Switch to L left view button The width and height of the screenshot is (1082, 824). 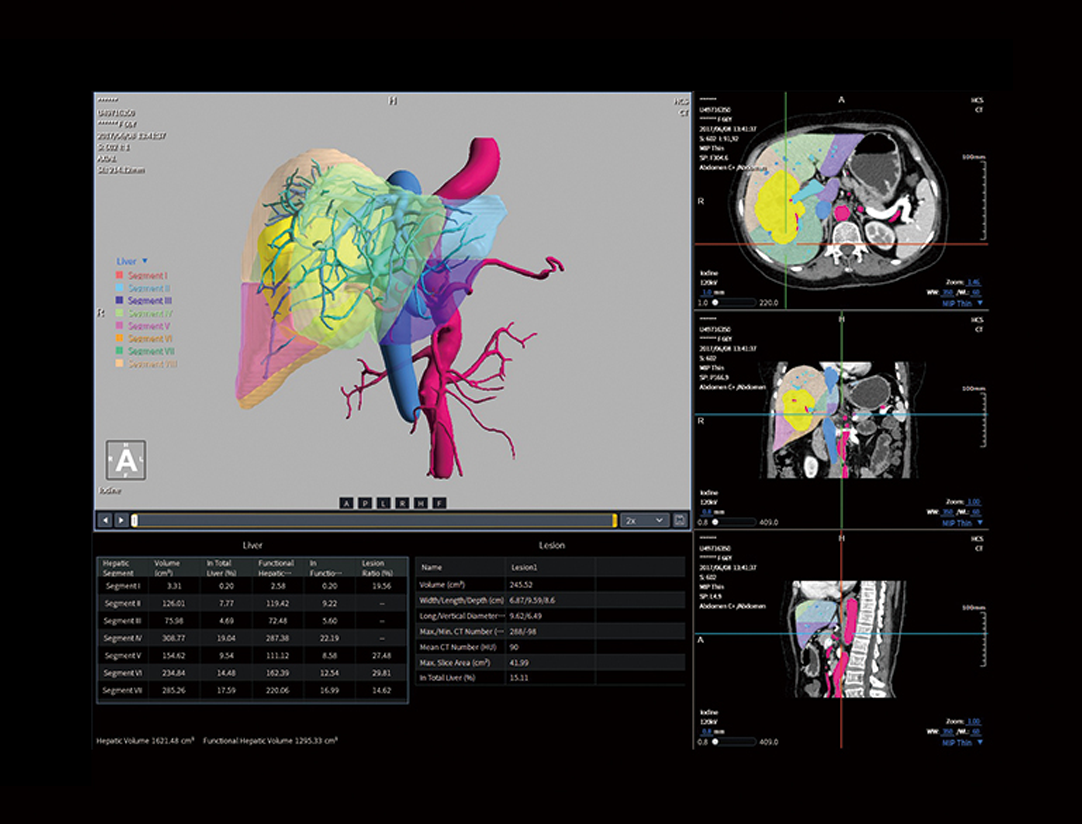pos(383,503)
